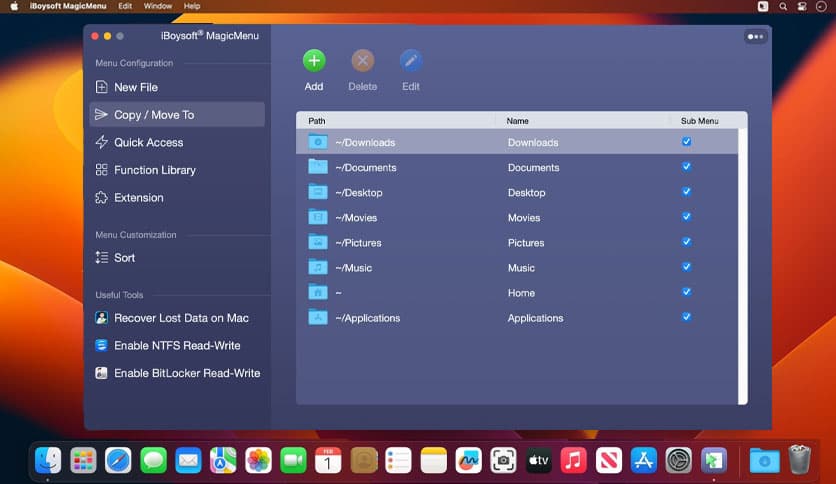The image size is (836, 484).
Task: Open the Help menu in menu bar
Action: (192, 6)
